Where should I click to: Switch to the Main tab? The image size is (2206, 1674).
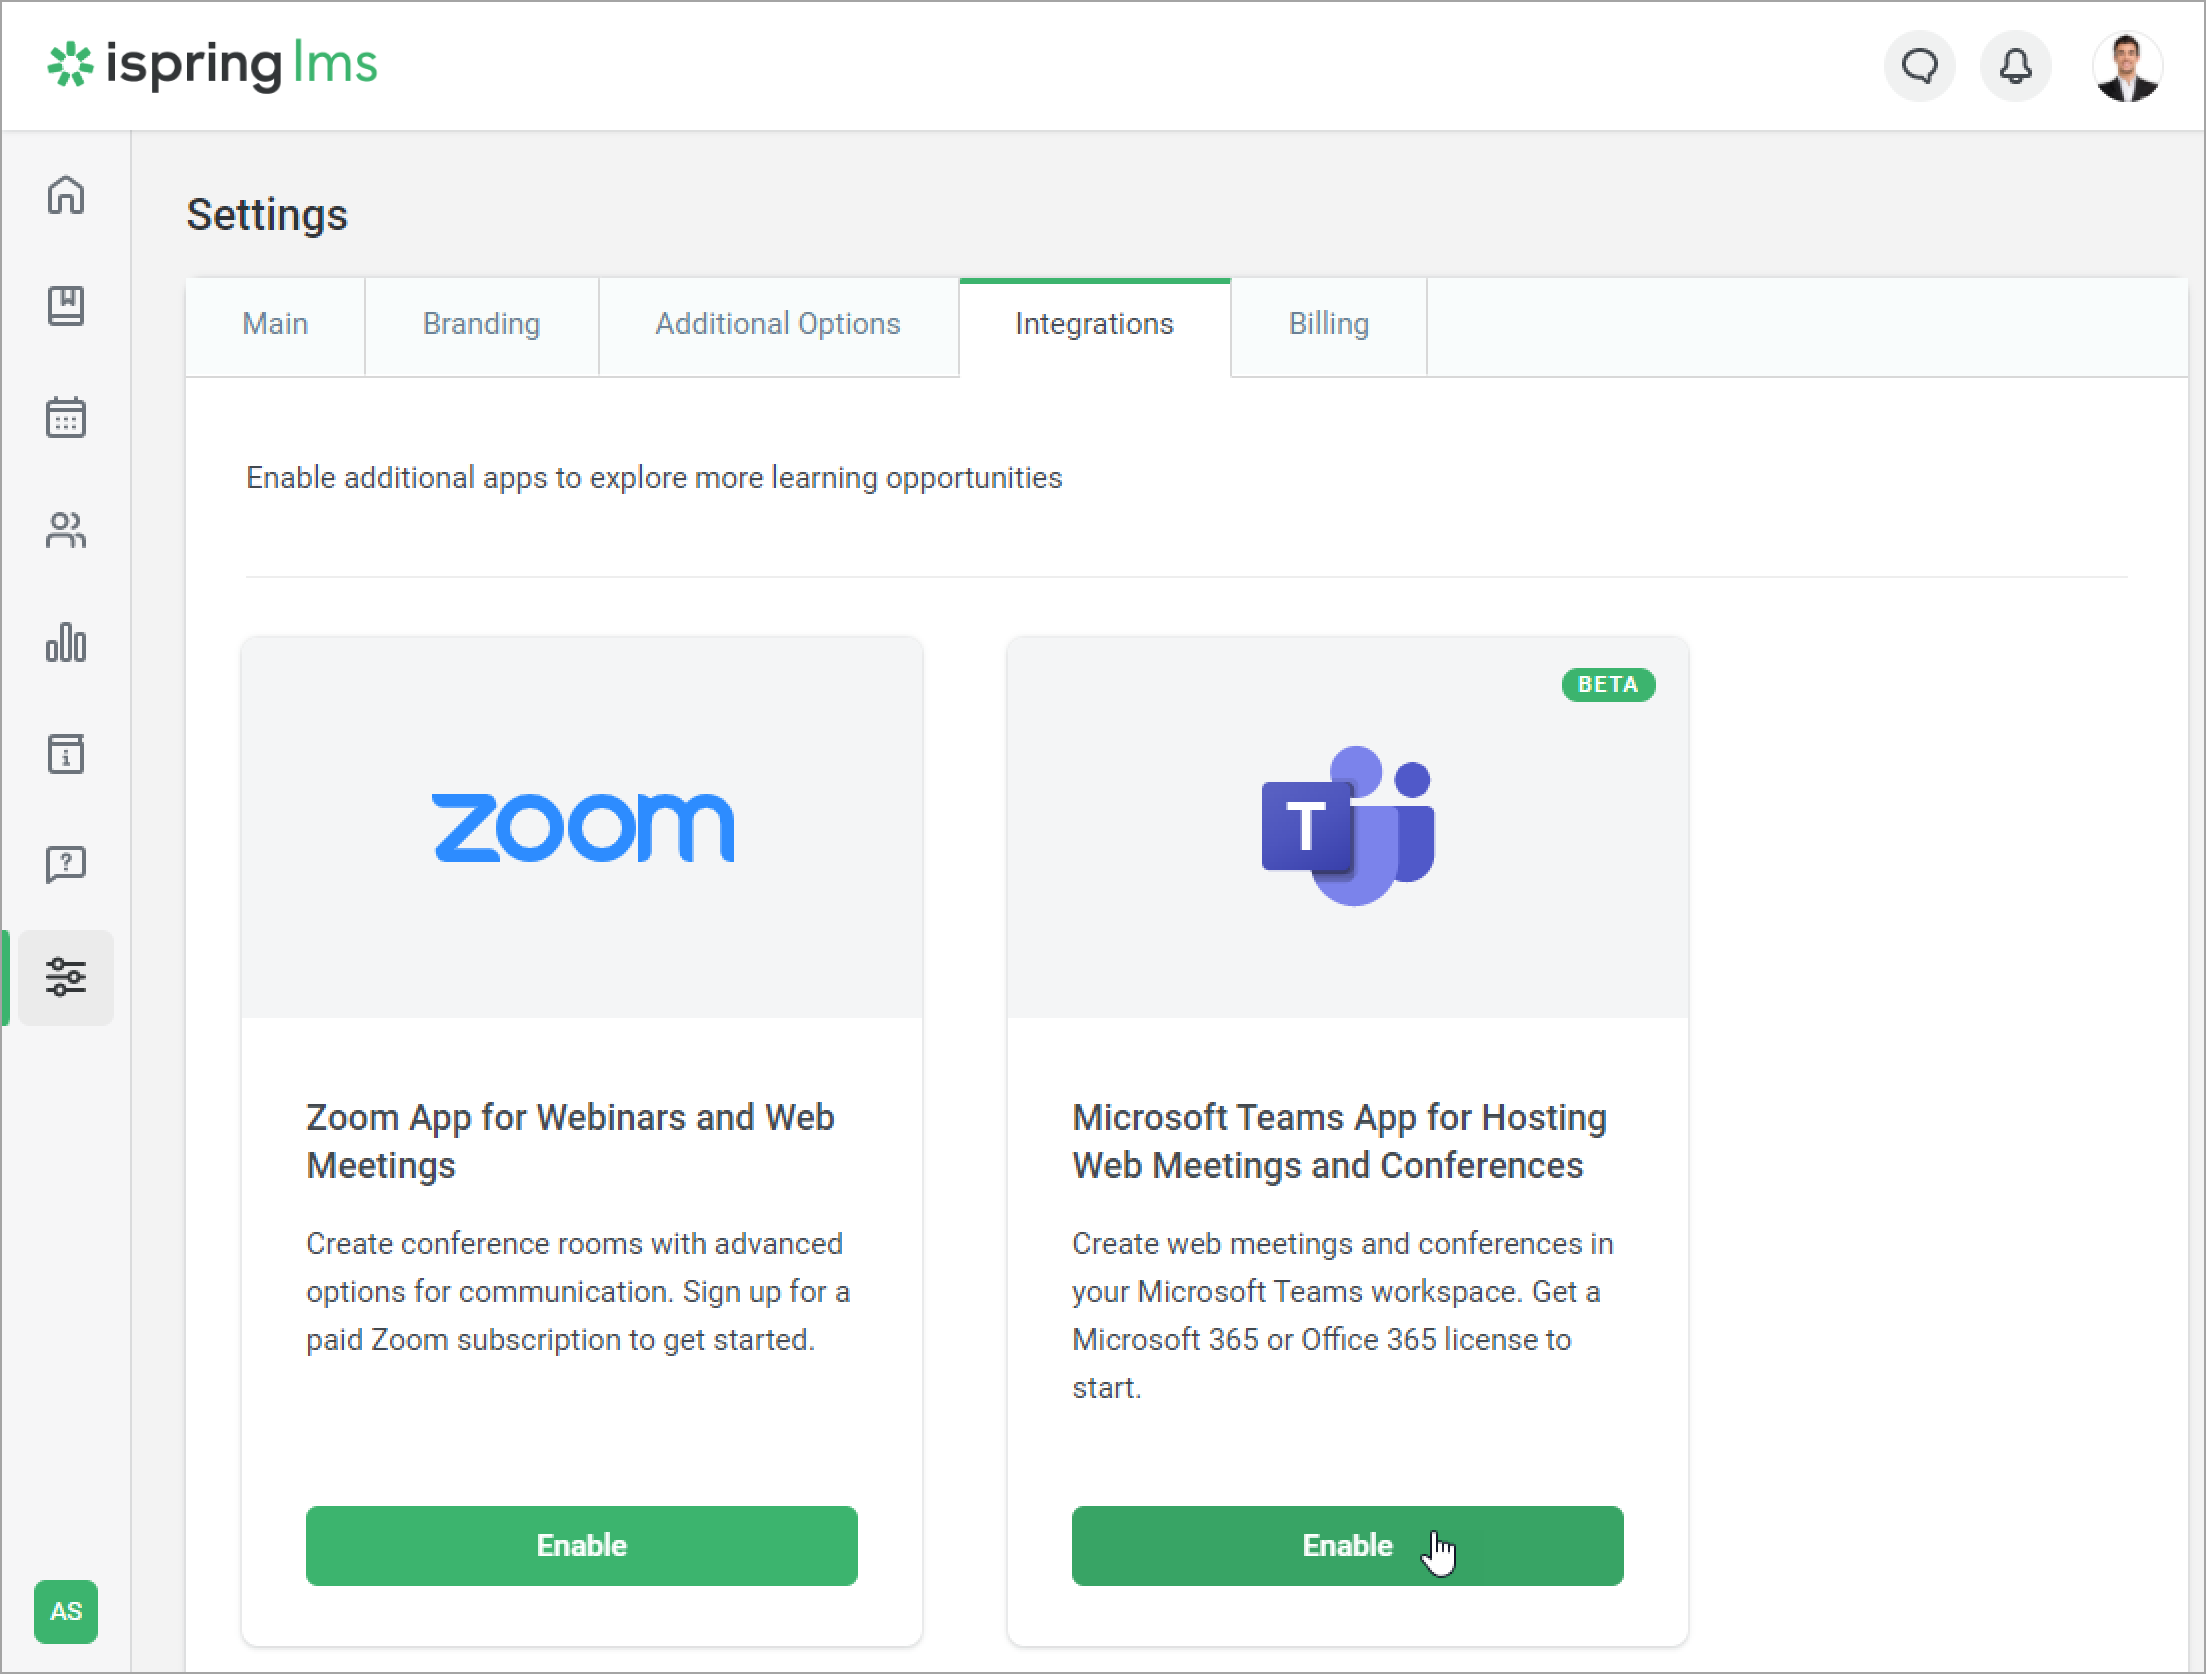pos(275,325)
